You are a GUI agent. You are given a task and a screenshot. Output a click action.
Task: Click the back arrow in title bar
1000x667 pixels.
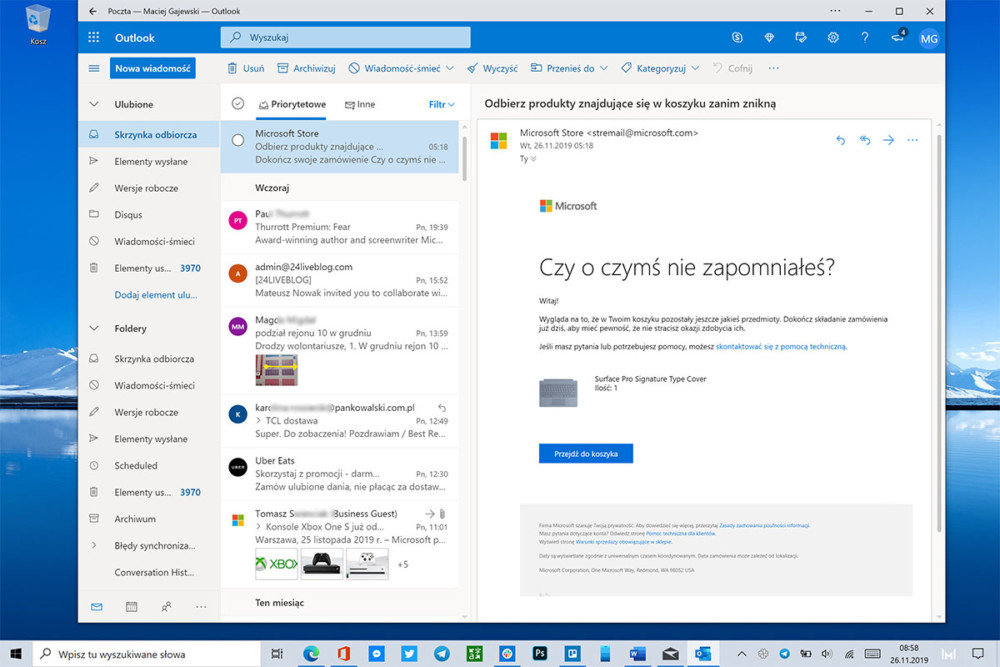(x=93, y=11)
